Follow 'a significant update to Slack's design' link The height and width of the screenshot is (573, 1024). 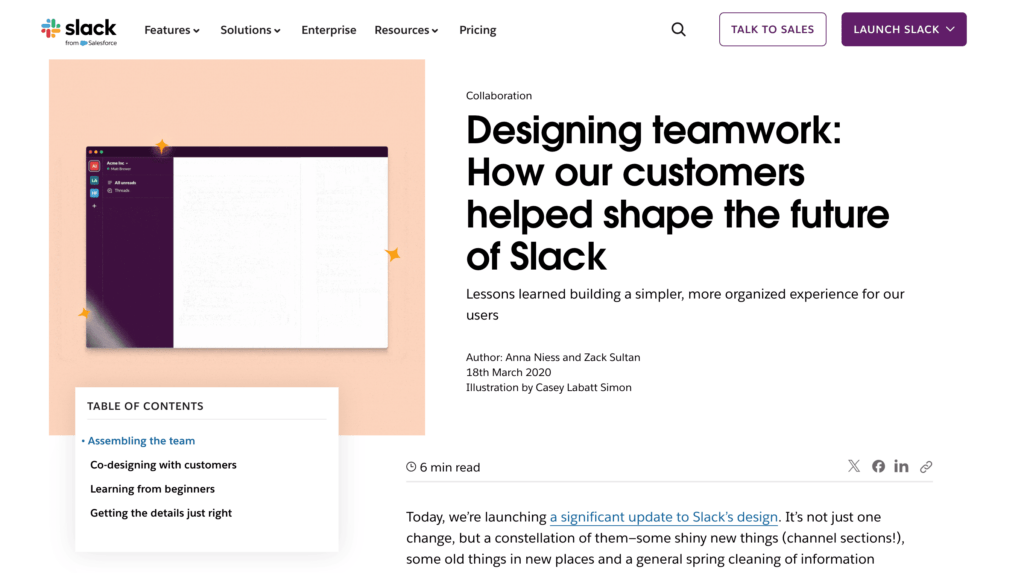coord(663,517)
